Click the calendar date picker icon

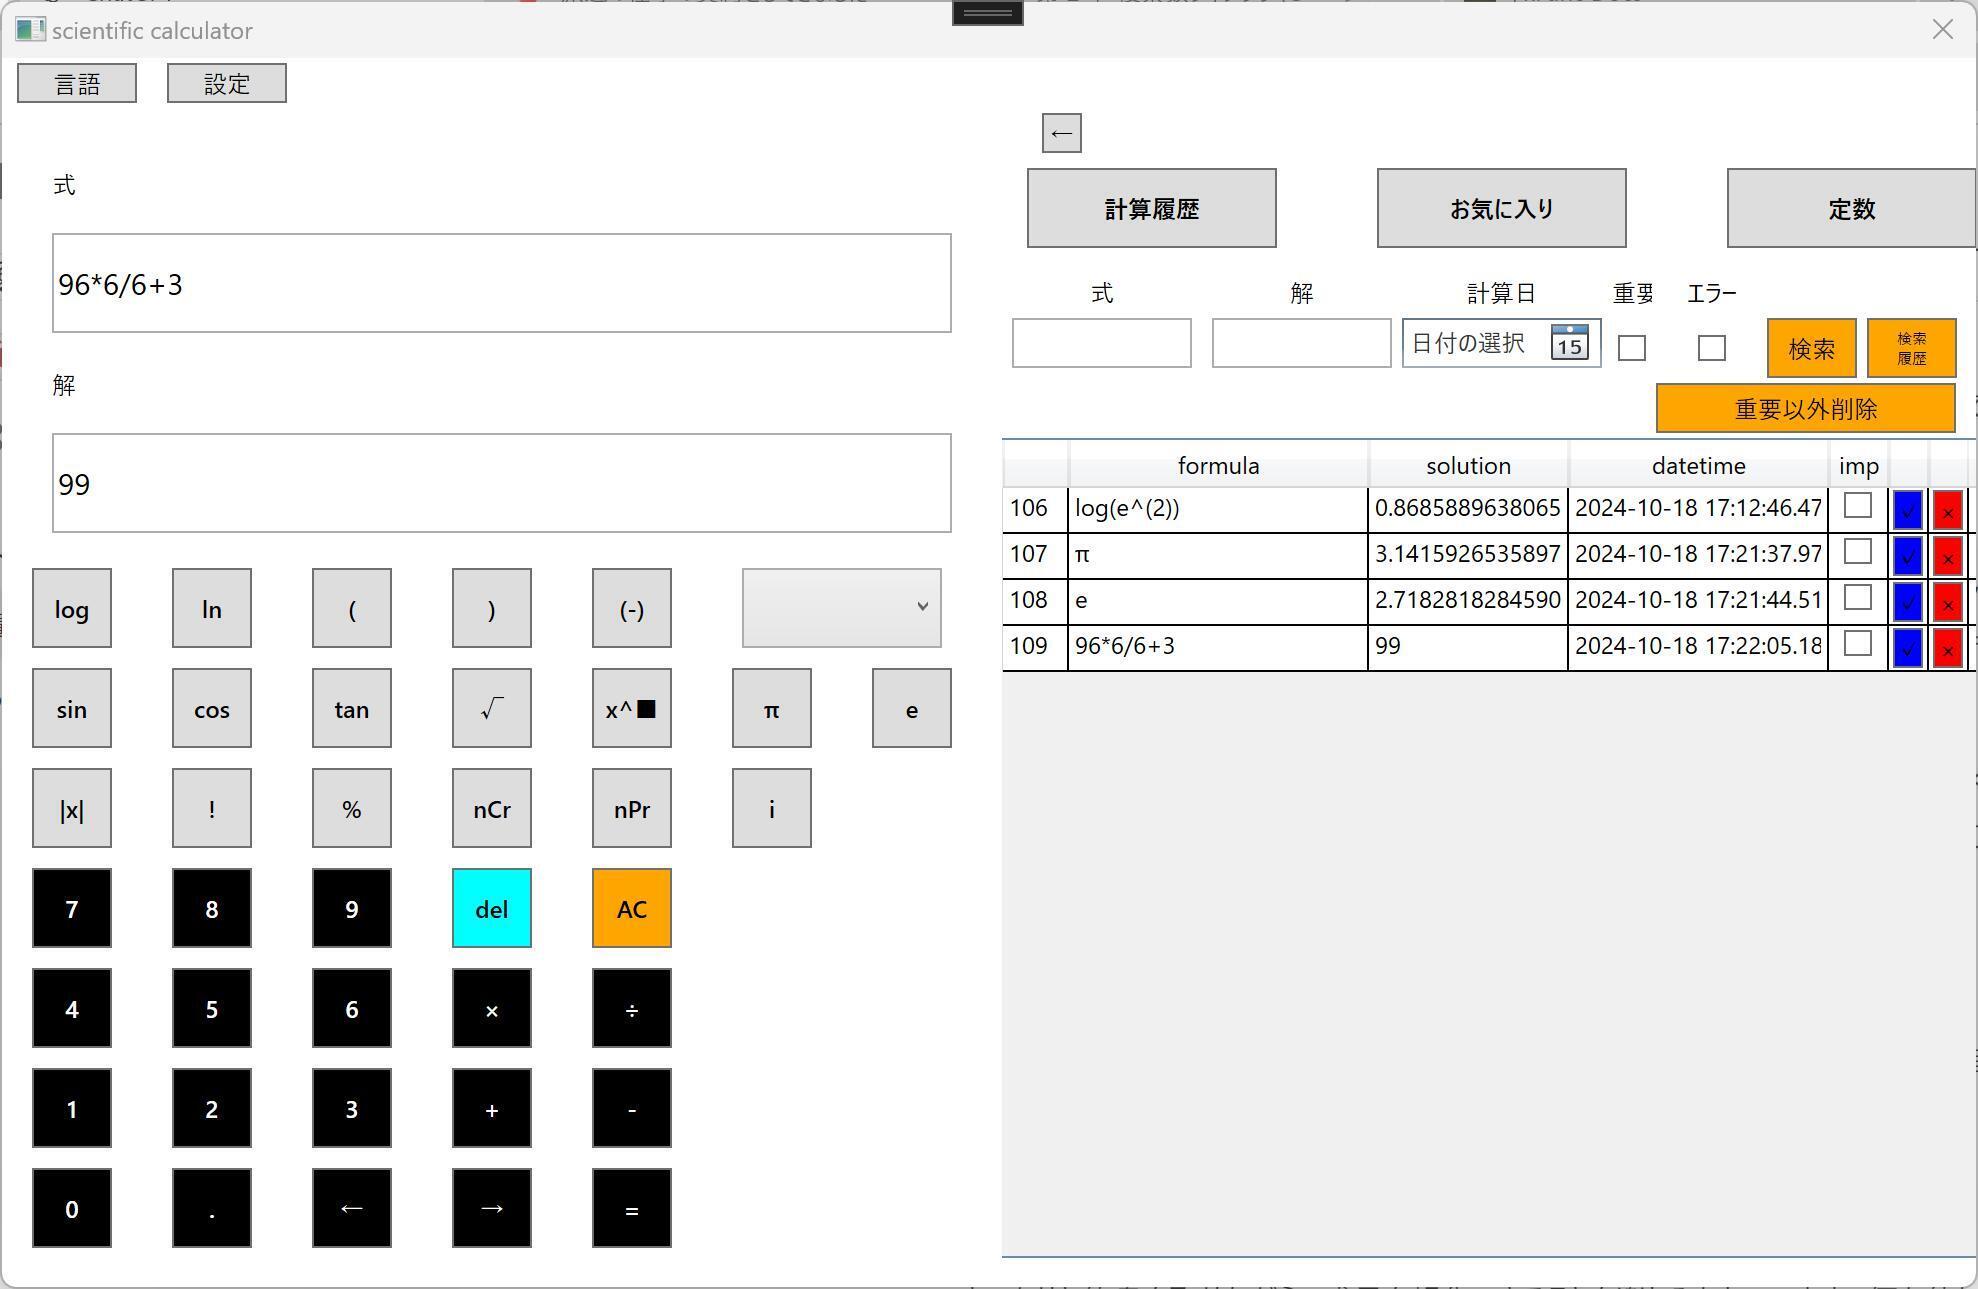pos(1569,343)
